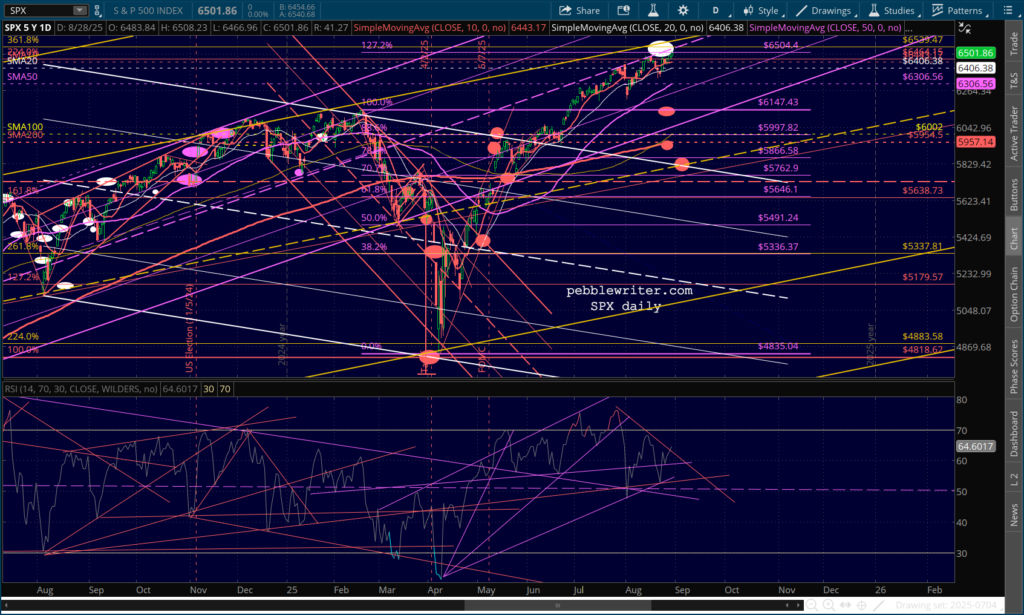Viewport: 1024px width, 615px height.
Task: Click the $6147.43 Fibonacci level label
Action: (x=778, y=102)
